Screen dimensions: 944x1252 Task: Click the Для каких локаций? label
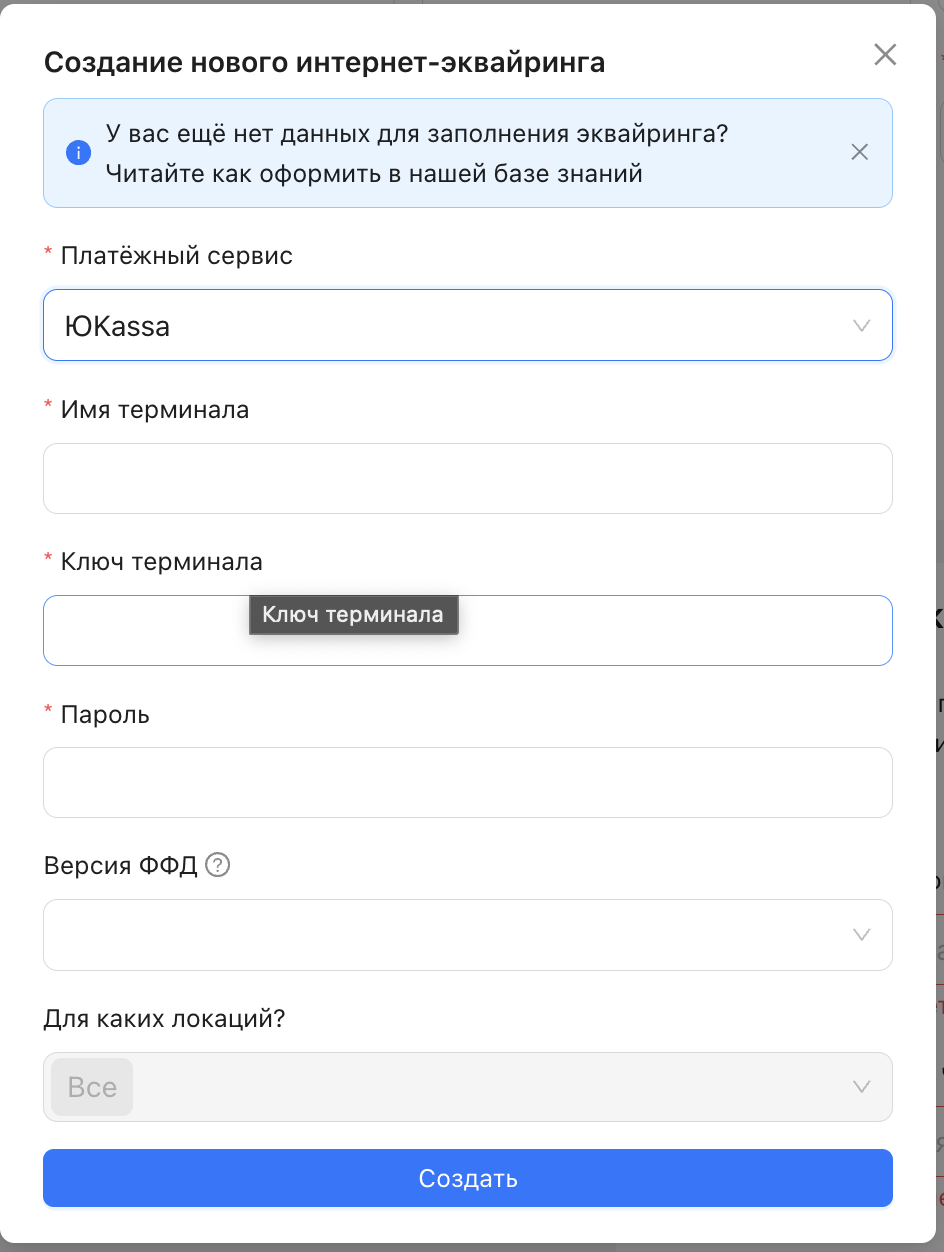165,1018
